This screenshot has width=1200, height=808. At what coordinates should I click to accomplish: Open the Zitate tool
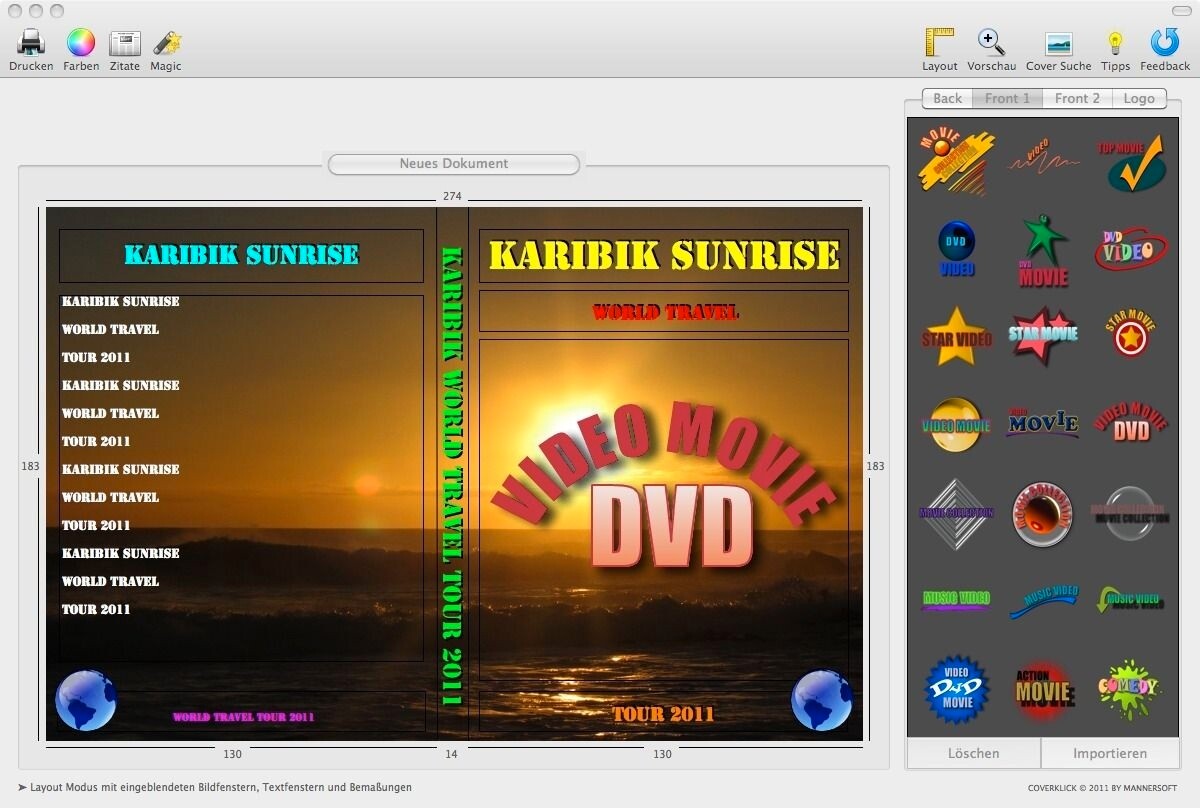click(x=125, y=43)
